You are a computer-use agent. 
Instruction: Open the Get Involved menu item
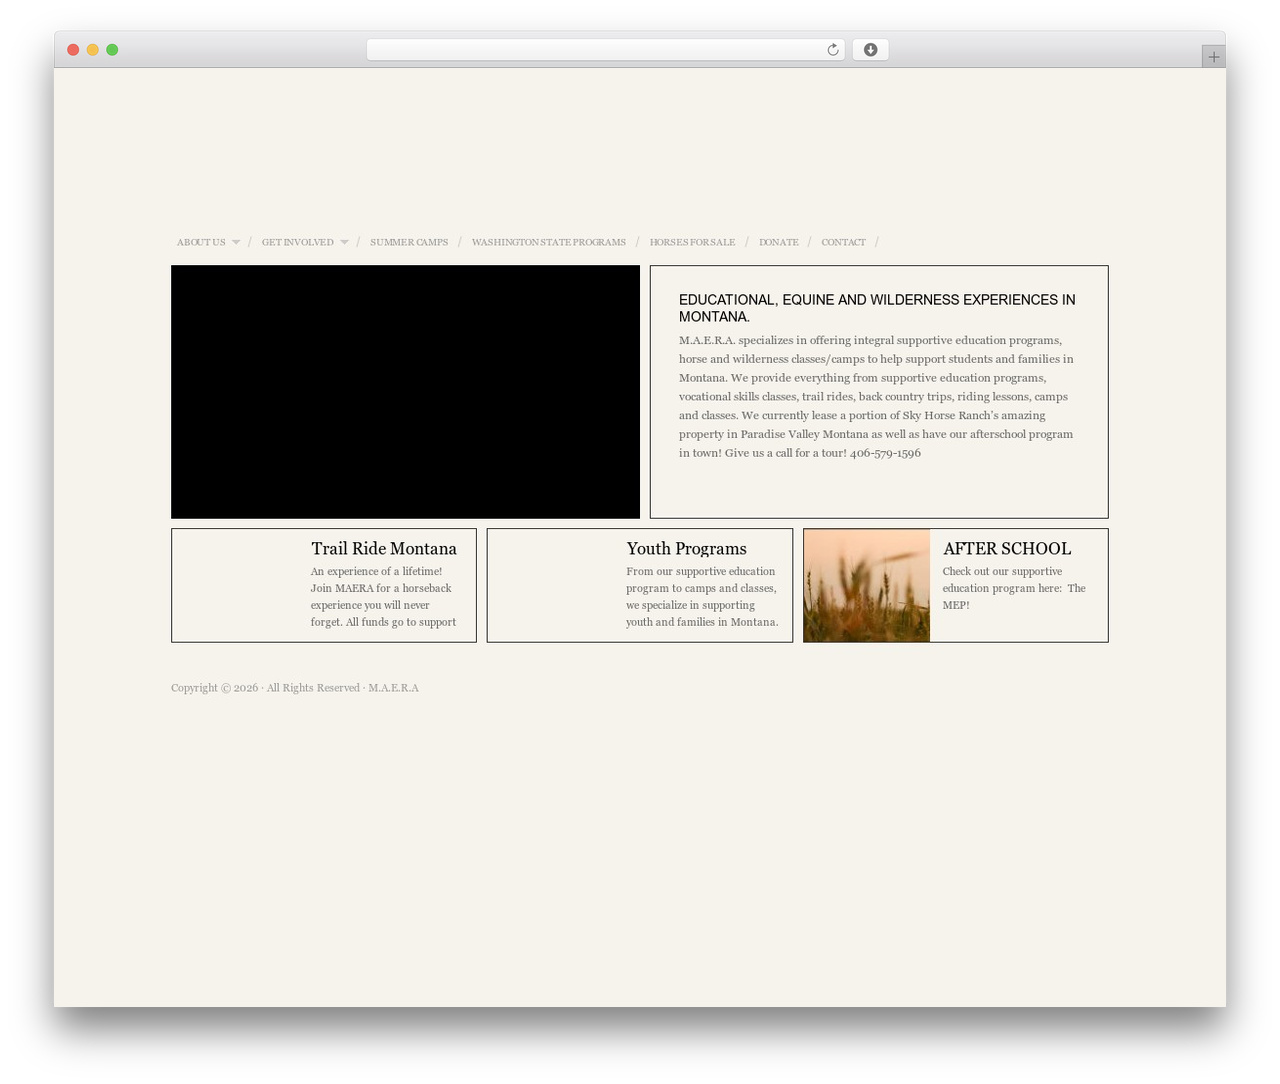click(x=298, y=242)
